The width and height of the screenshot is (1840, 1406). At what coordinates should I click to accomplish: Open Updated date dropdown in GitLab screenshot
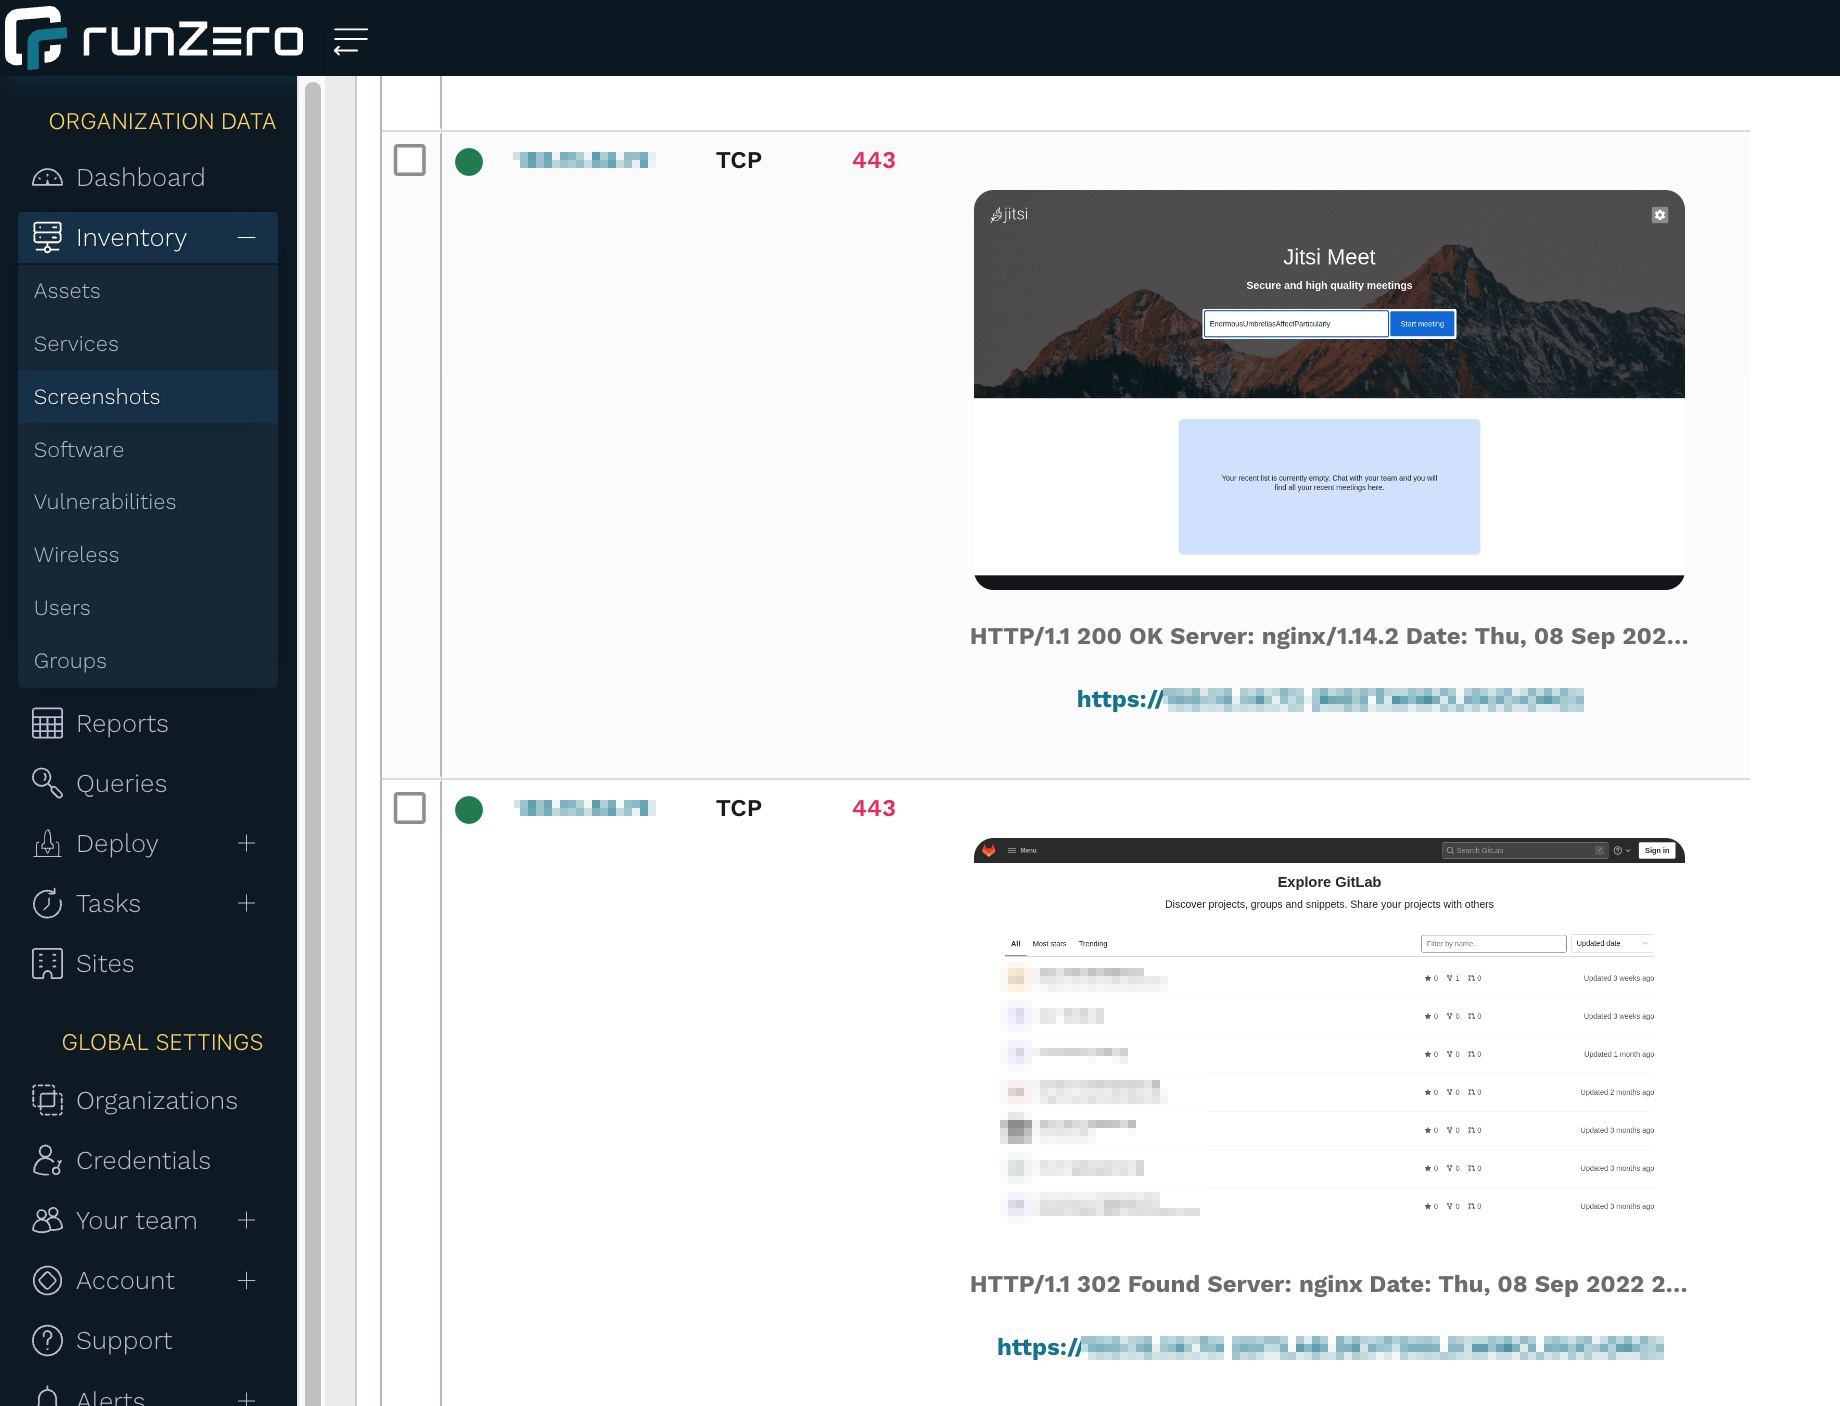tap(1612, 943)
